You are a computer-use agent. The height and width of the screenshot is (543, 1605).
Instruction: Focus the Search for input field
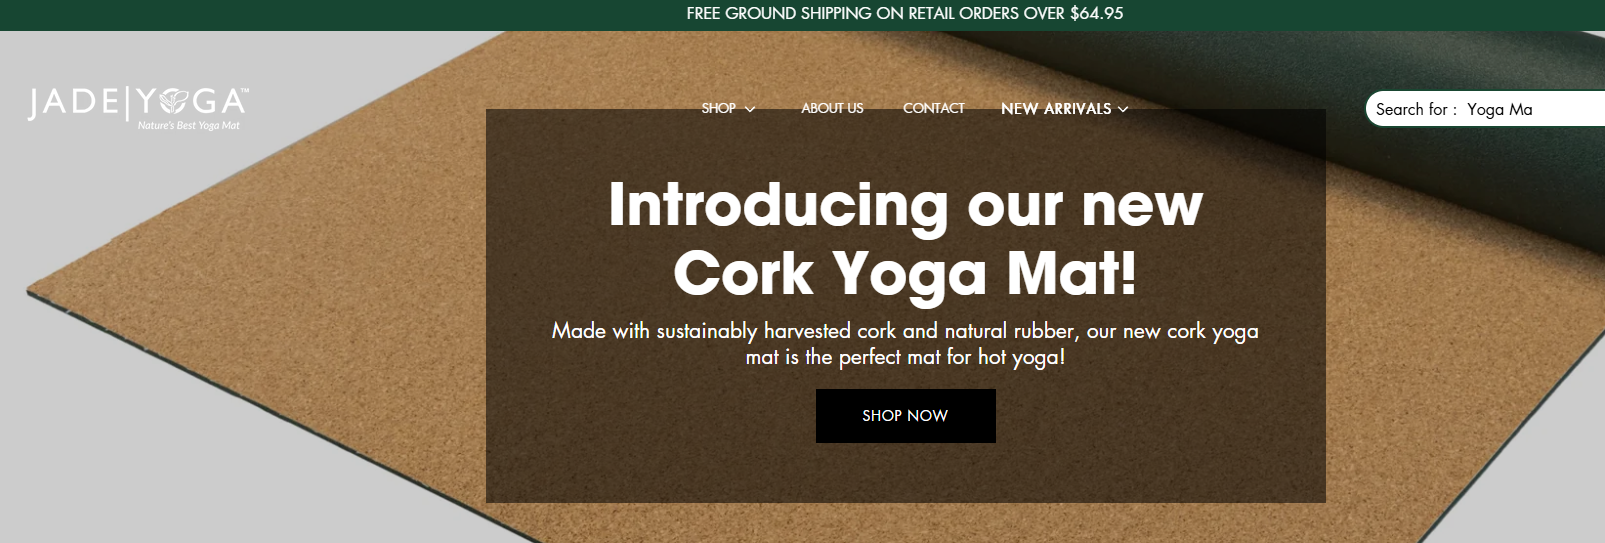point(1486,109)
